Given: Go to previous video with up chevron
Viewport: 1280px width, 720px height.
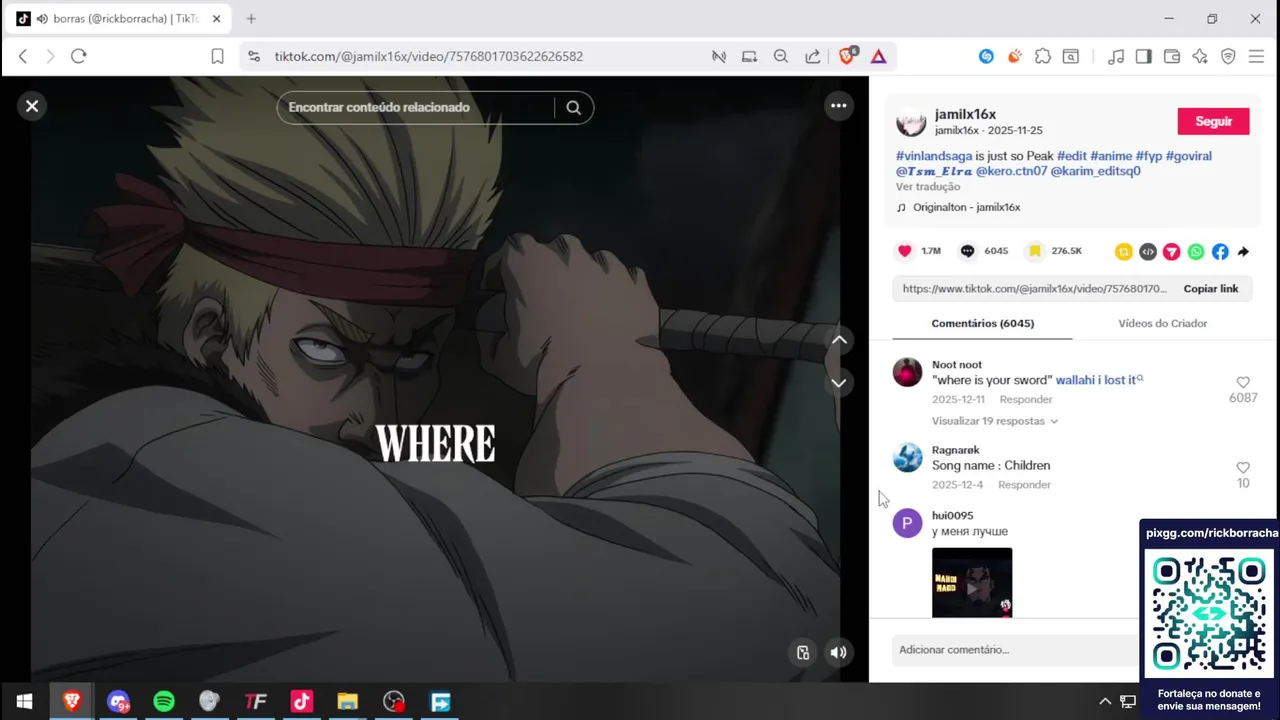Looking at the screenshot, I should point(839,340).
